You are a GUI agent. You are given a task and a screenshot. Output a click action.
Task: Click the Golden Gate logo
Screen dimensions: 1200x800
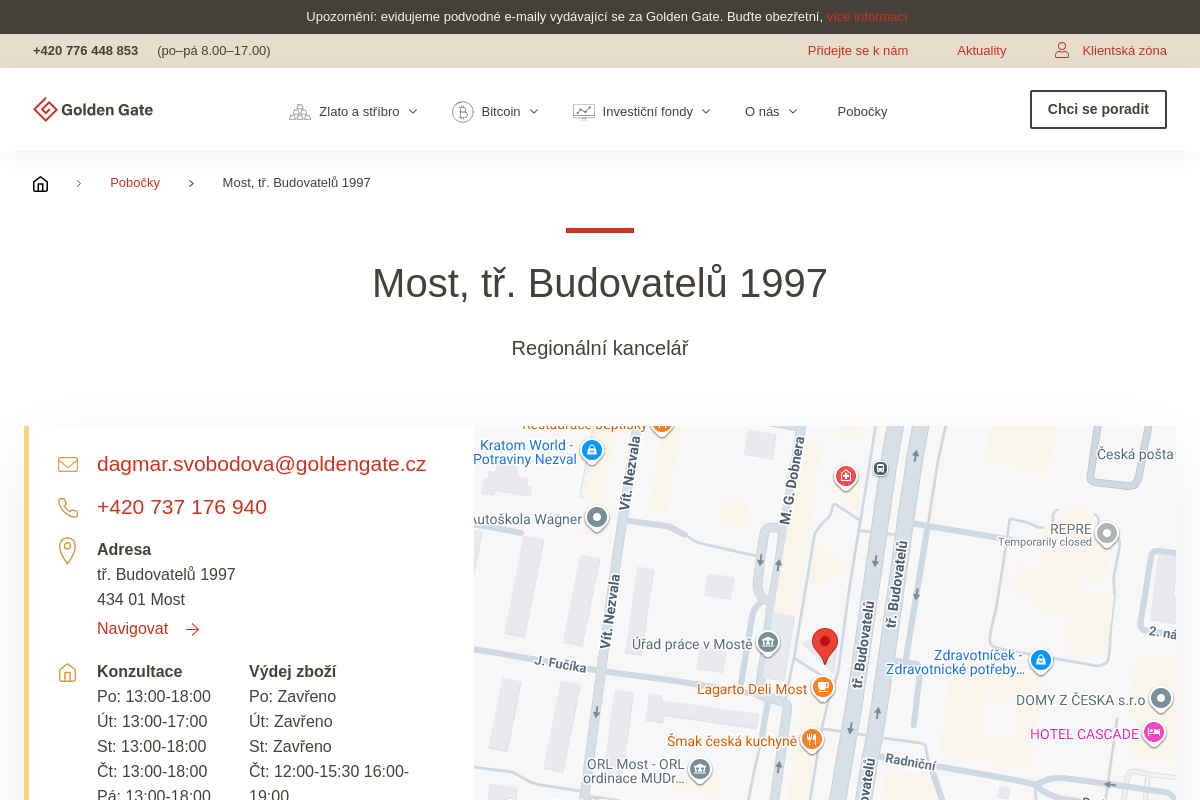pos(93,110)
